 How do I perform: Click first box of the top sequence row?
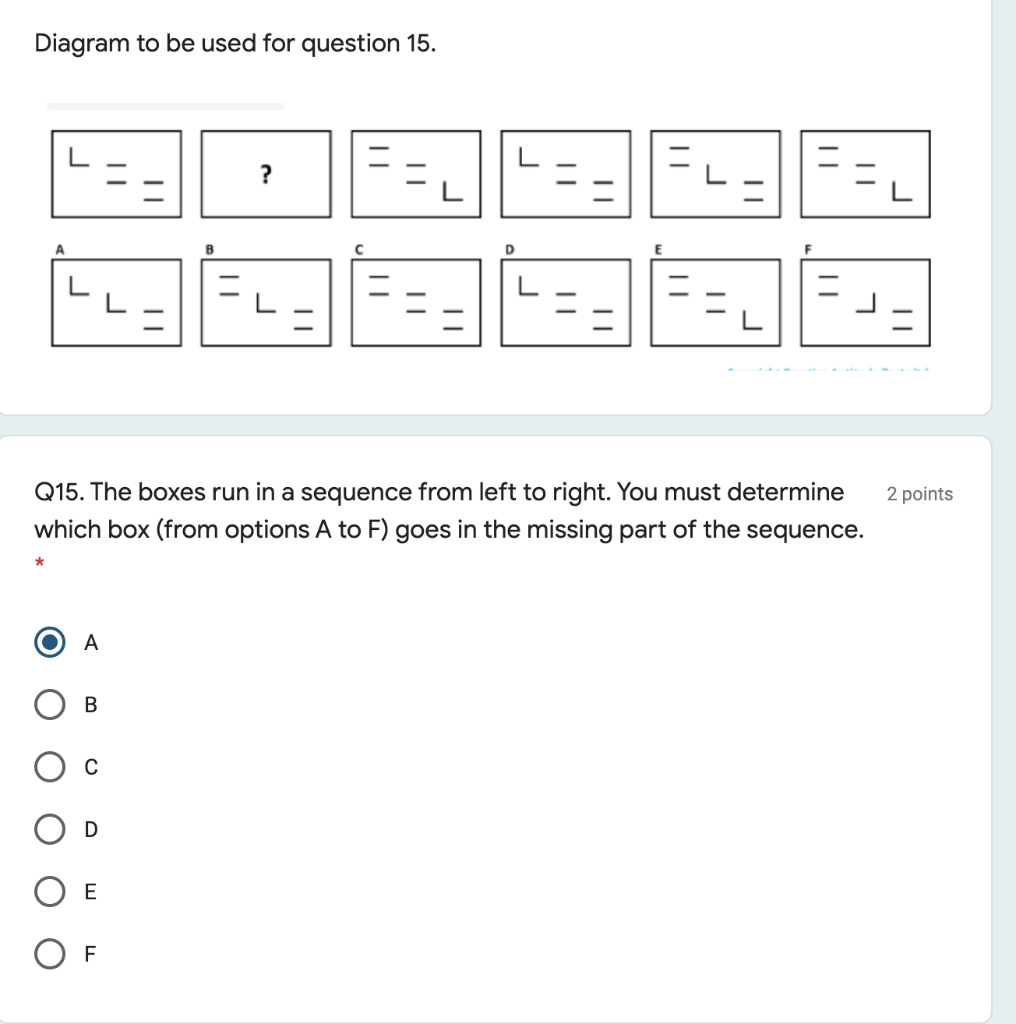pos(116,174)
